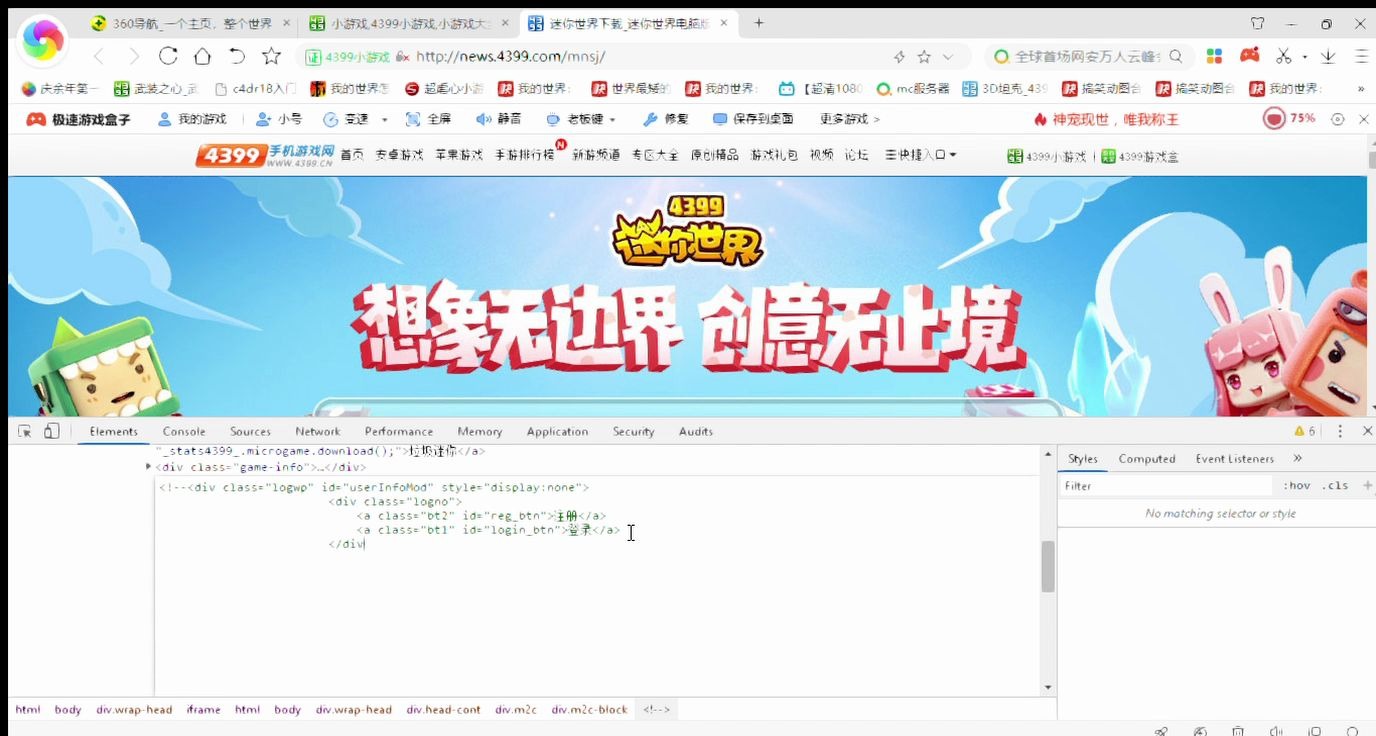Click the 4399 site logo
1376x736 pixels.
(x=264, y=155)
